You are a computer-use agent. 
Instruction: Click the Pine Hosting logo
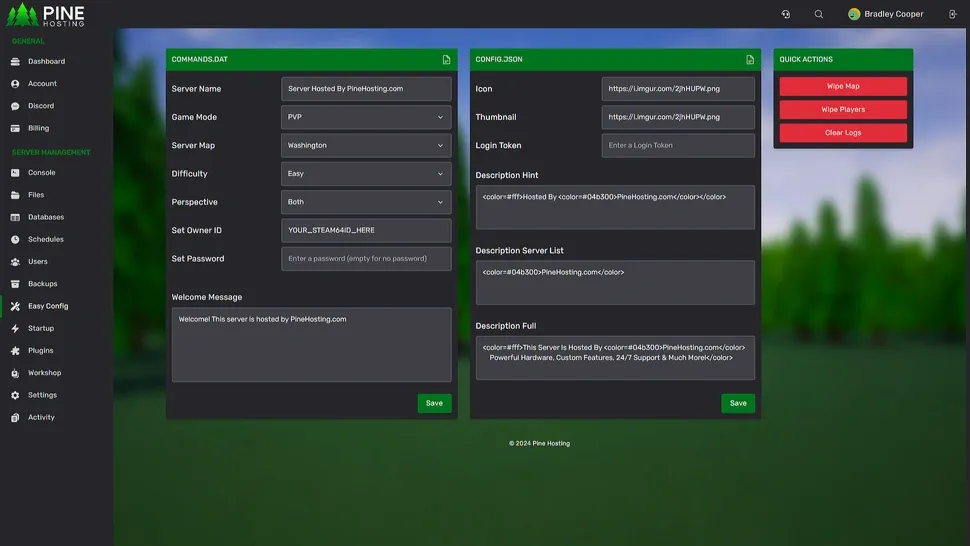tap(45, 15)
